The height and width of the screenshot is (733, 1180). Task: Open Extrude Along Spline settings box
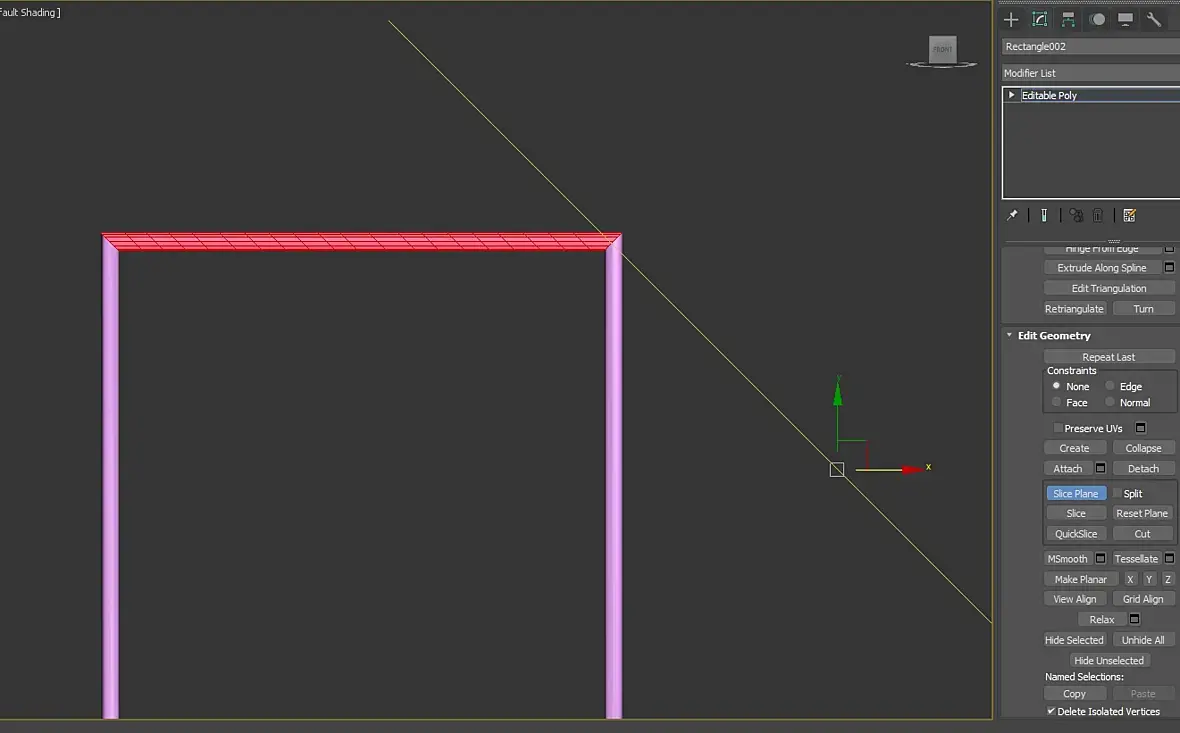[x=1169, y=267]
